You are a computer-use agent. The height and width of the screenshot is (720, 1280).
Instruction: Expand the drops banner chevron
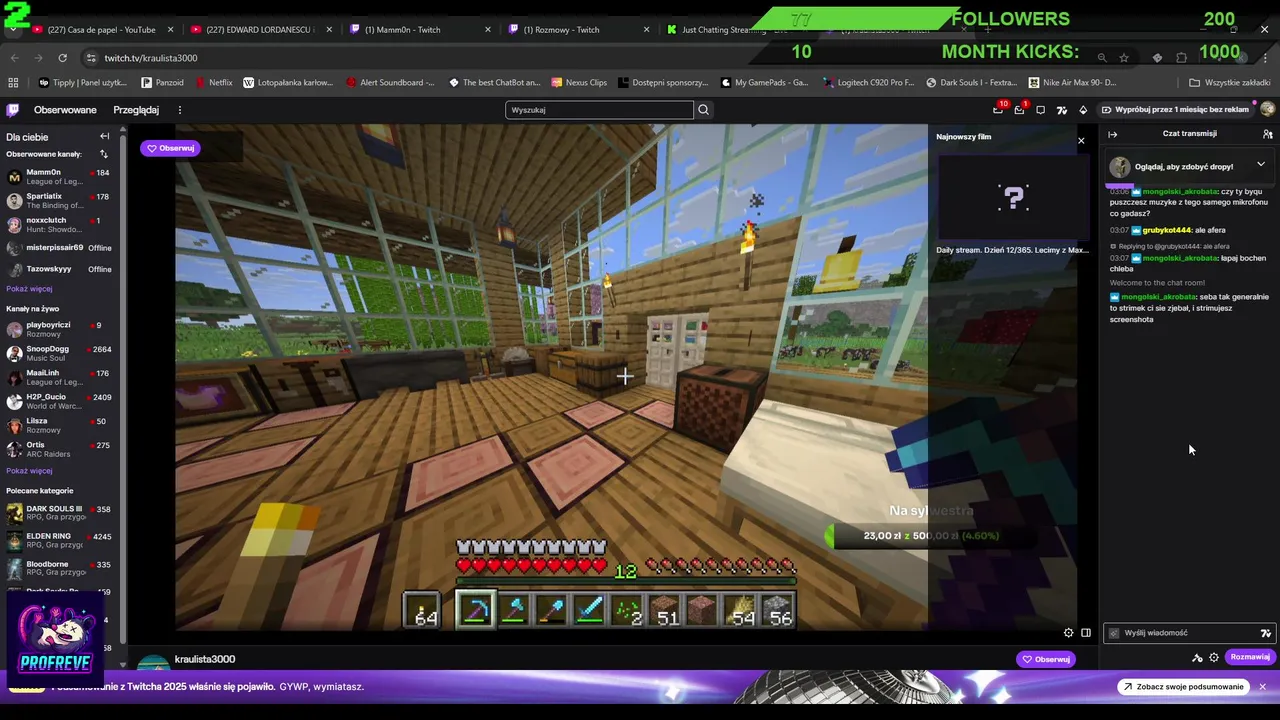(x=1260, y=165)
